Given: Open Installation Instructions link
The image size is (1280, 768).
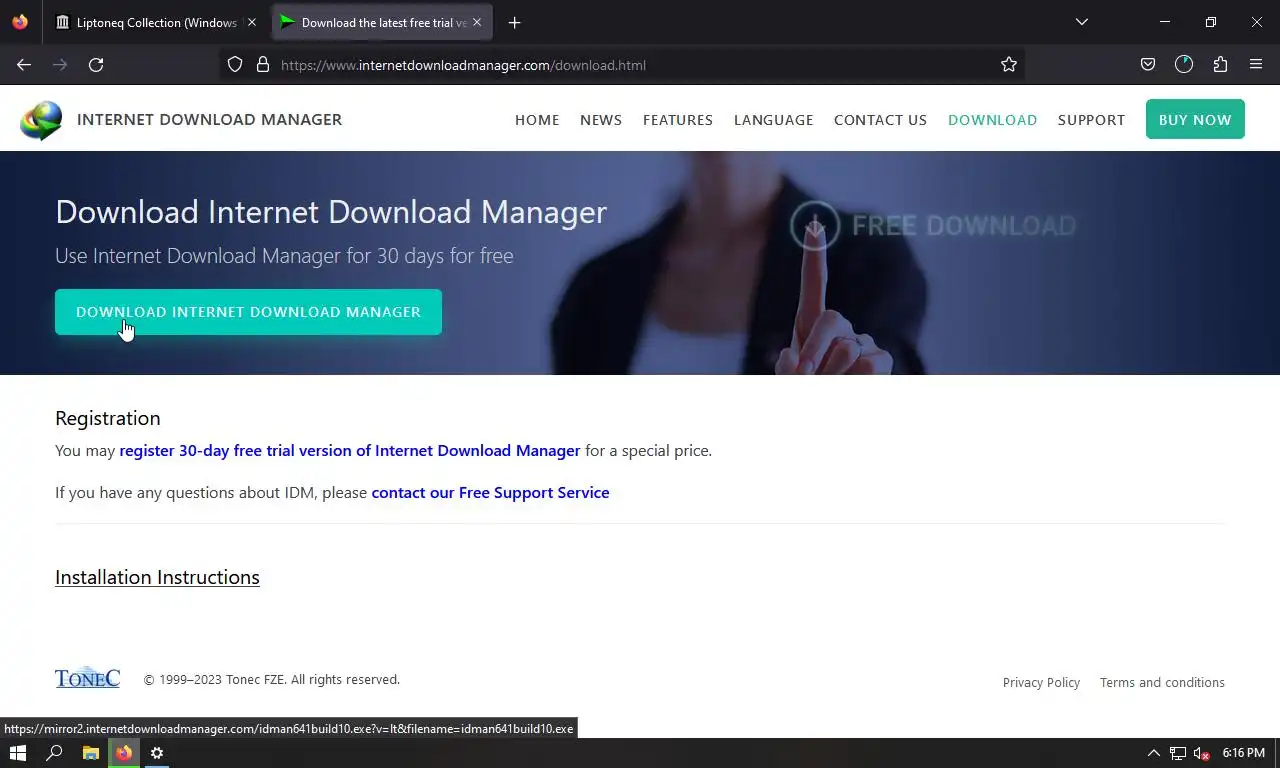Looking at the screenshot, I should (157, 577).
